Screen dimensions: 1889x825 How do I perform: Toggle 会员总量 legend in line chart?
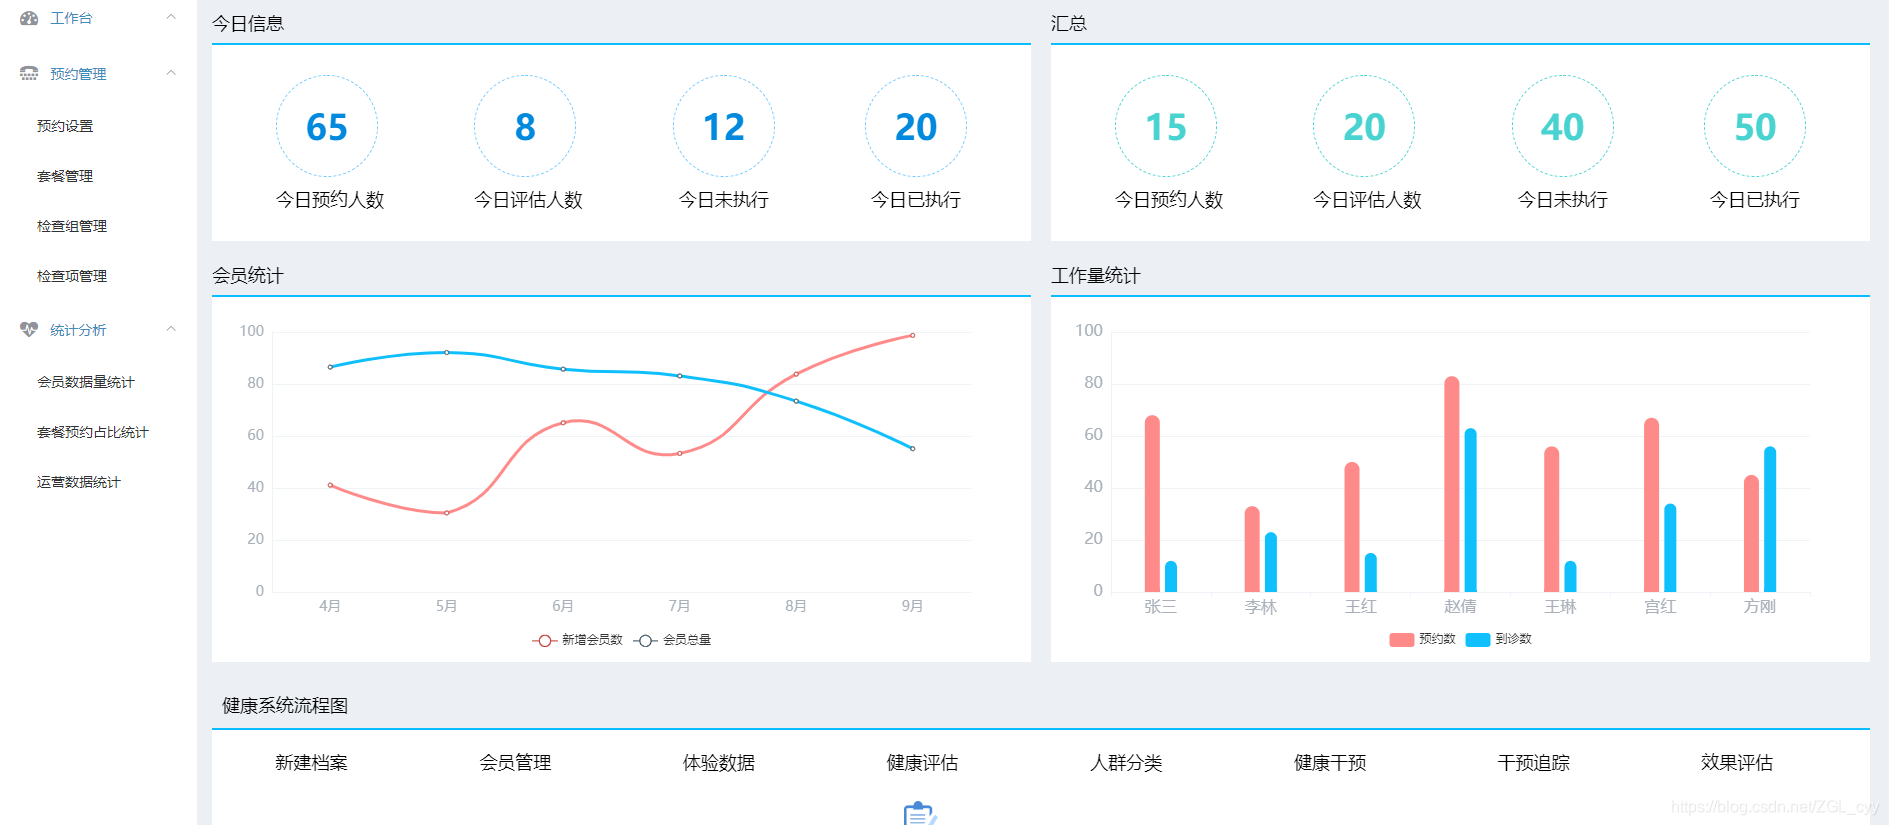tap(672, 640)
